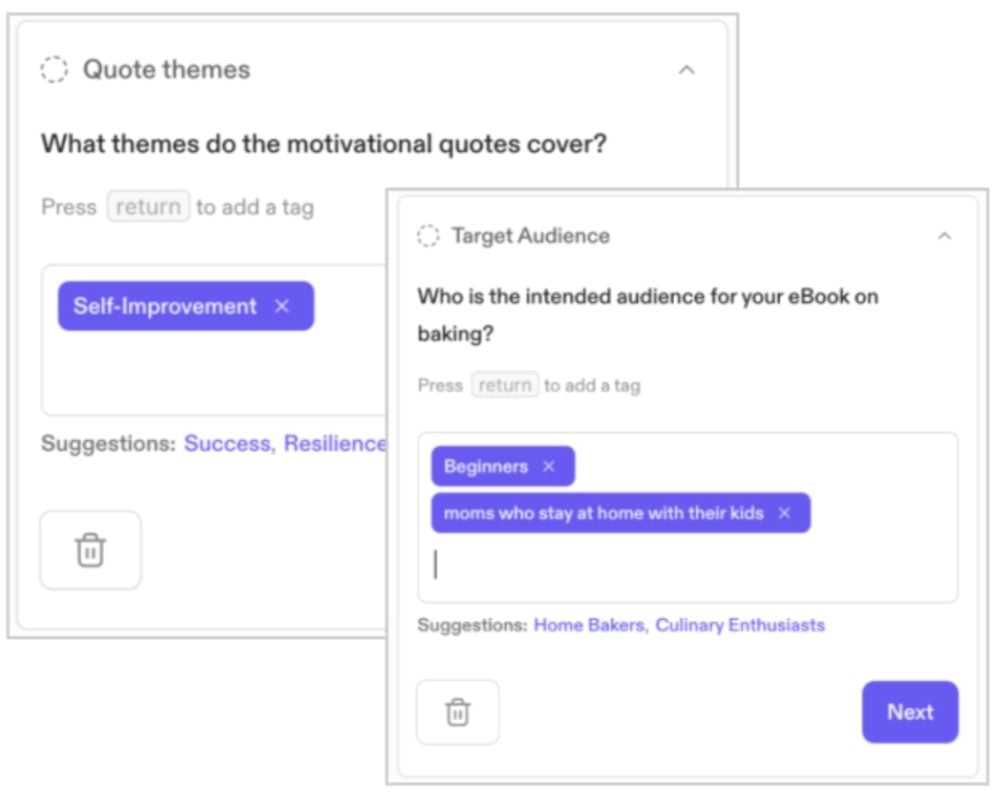This screenshot has height=792, width=1000.
Task: Click the trash icon under Quote themes
Action: coord(90,549)
